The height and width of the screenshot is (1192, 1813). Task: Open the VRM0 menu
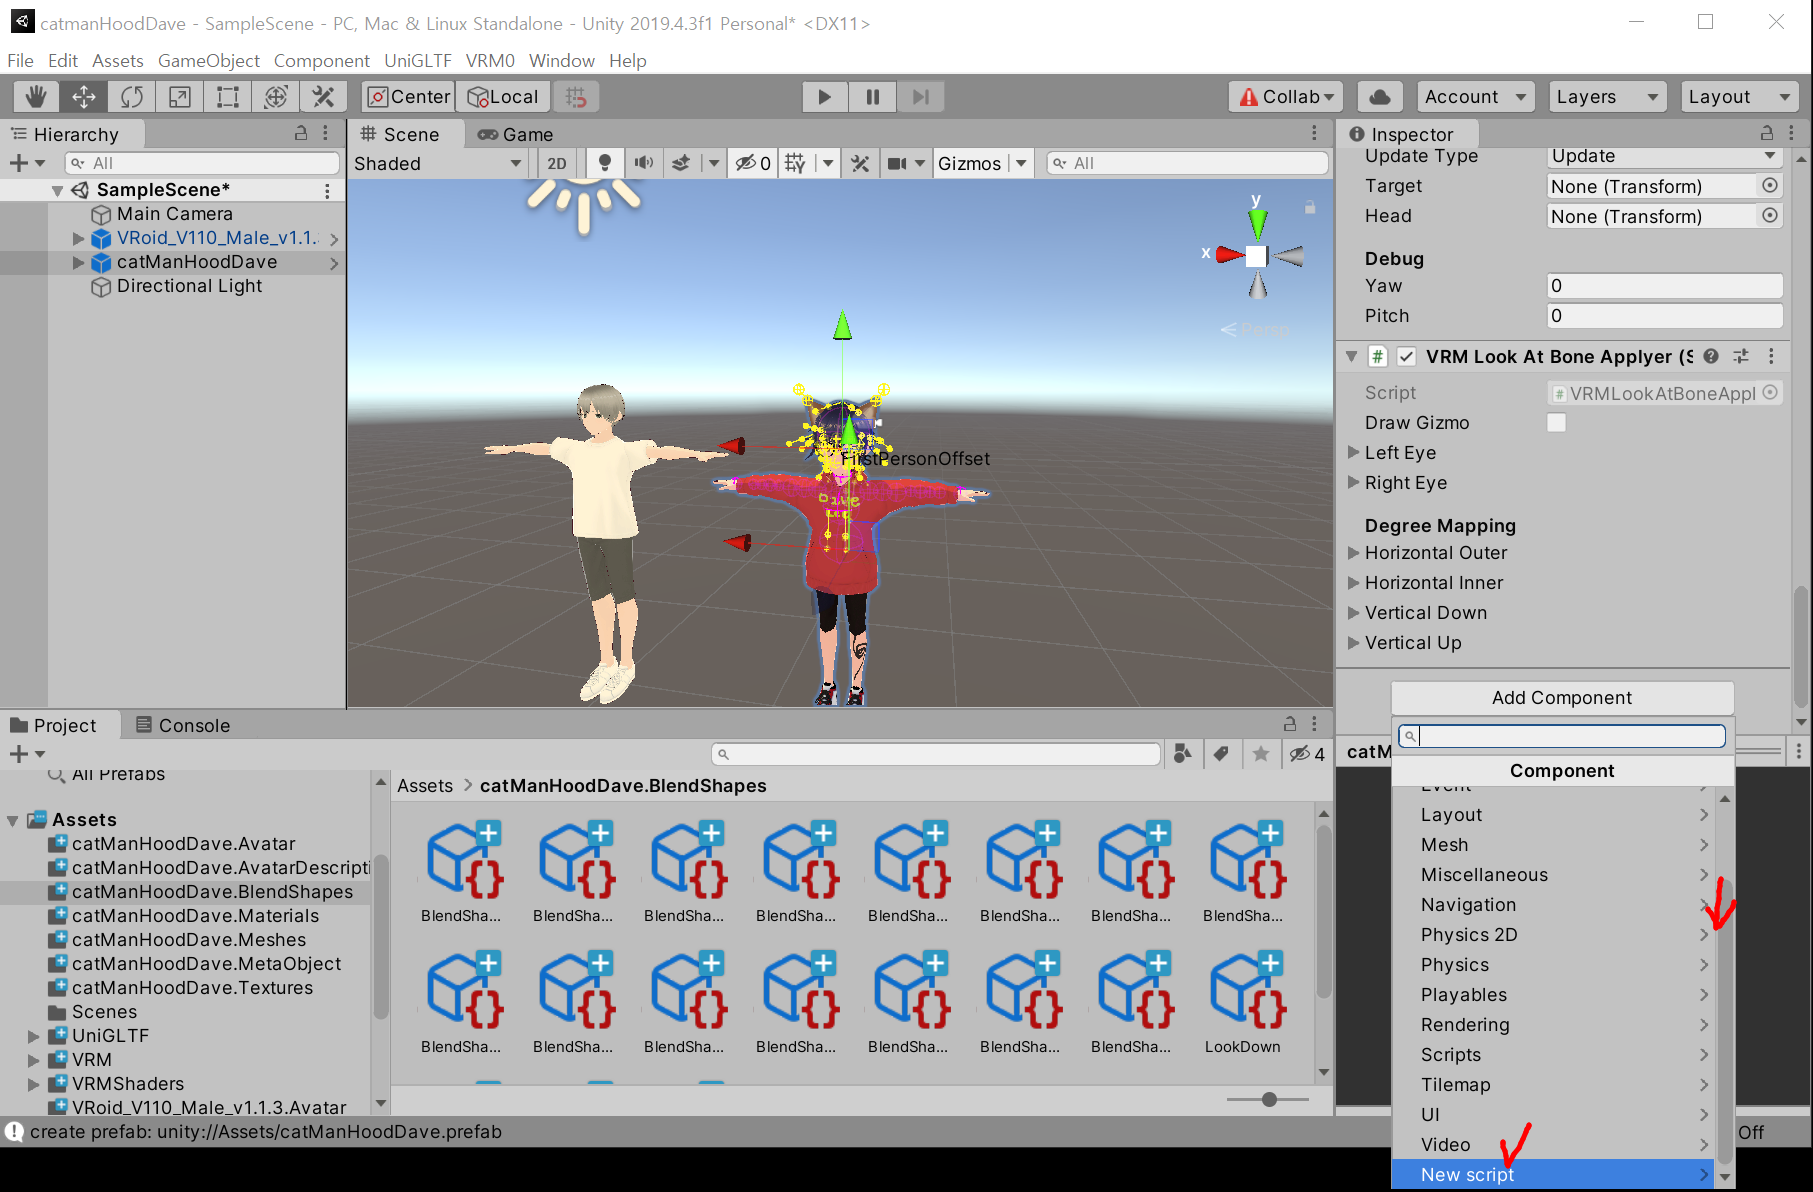point(490,60)
